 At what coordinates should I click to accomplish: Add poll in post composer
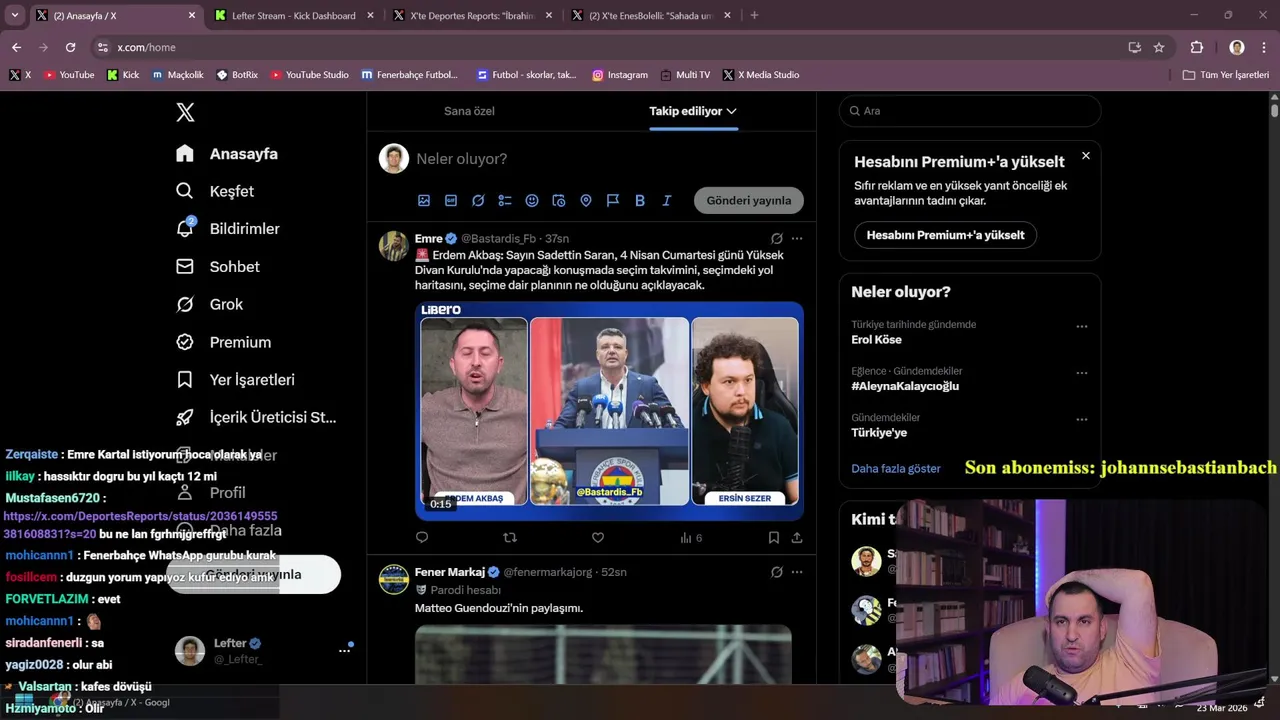(505, 200)
